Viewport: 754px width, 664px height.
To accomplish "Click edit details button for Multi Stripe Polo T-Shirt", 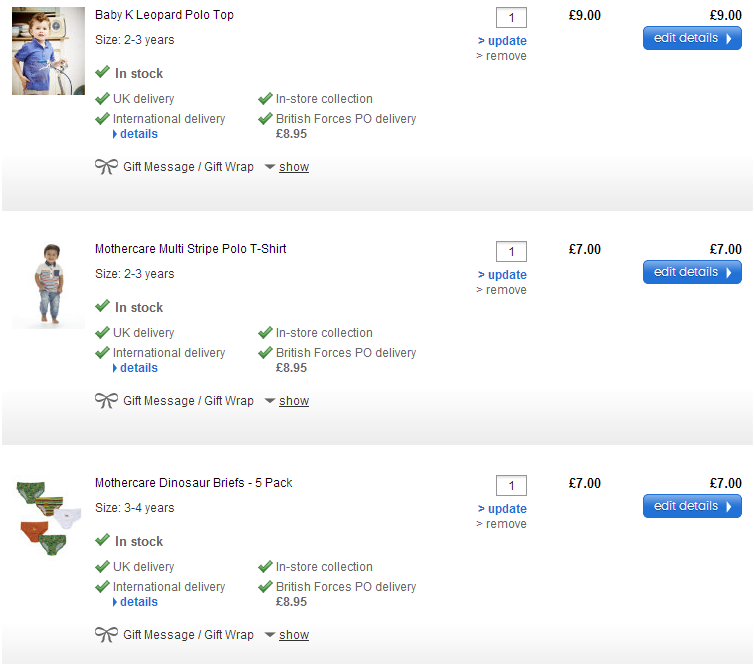I will pos(691,272).
